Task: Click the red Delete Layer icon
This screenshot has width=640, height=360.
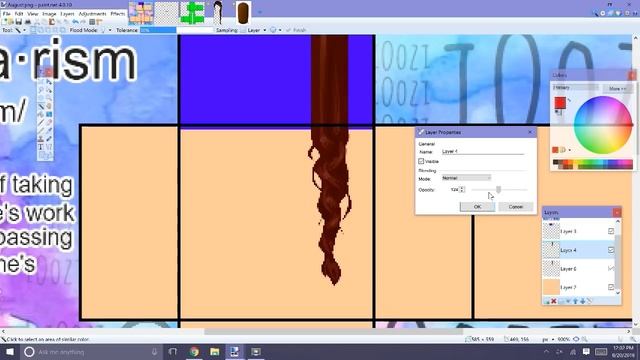Action: tap(553, 301)
